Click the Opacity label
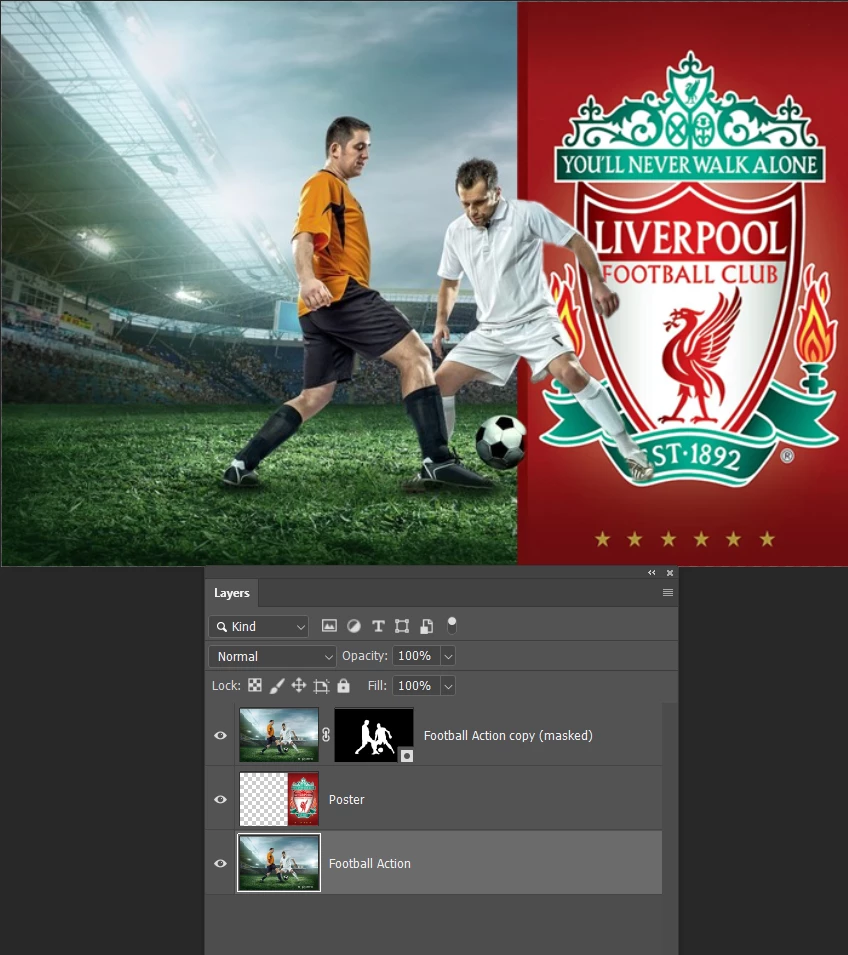This screenshot has height=955, width=848. point(364,655)
